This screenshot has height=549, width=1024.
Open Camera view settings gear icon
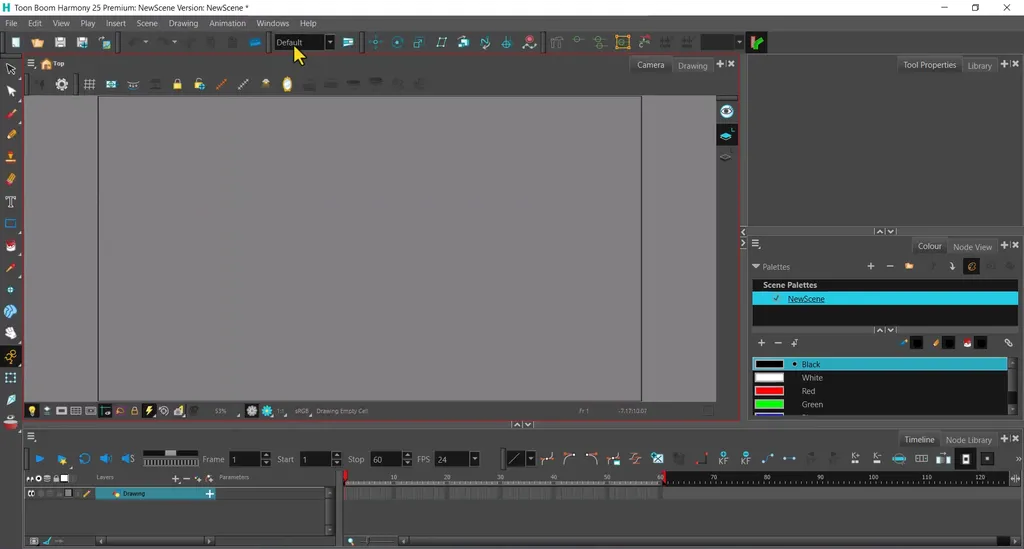[x=61, y=84]
